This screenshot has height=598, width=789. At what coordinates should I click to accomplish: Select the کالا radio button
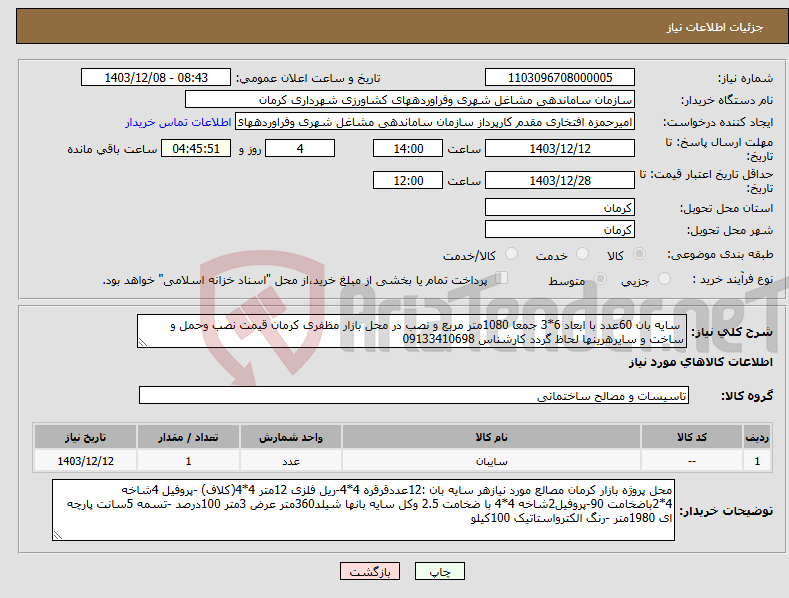[x=639, y=254]
